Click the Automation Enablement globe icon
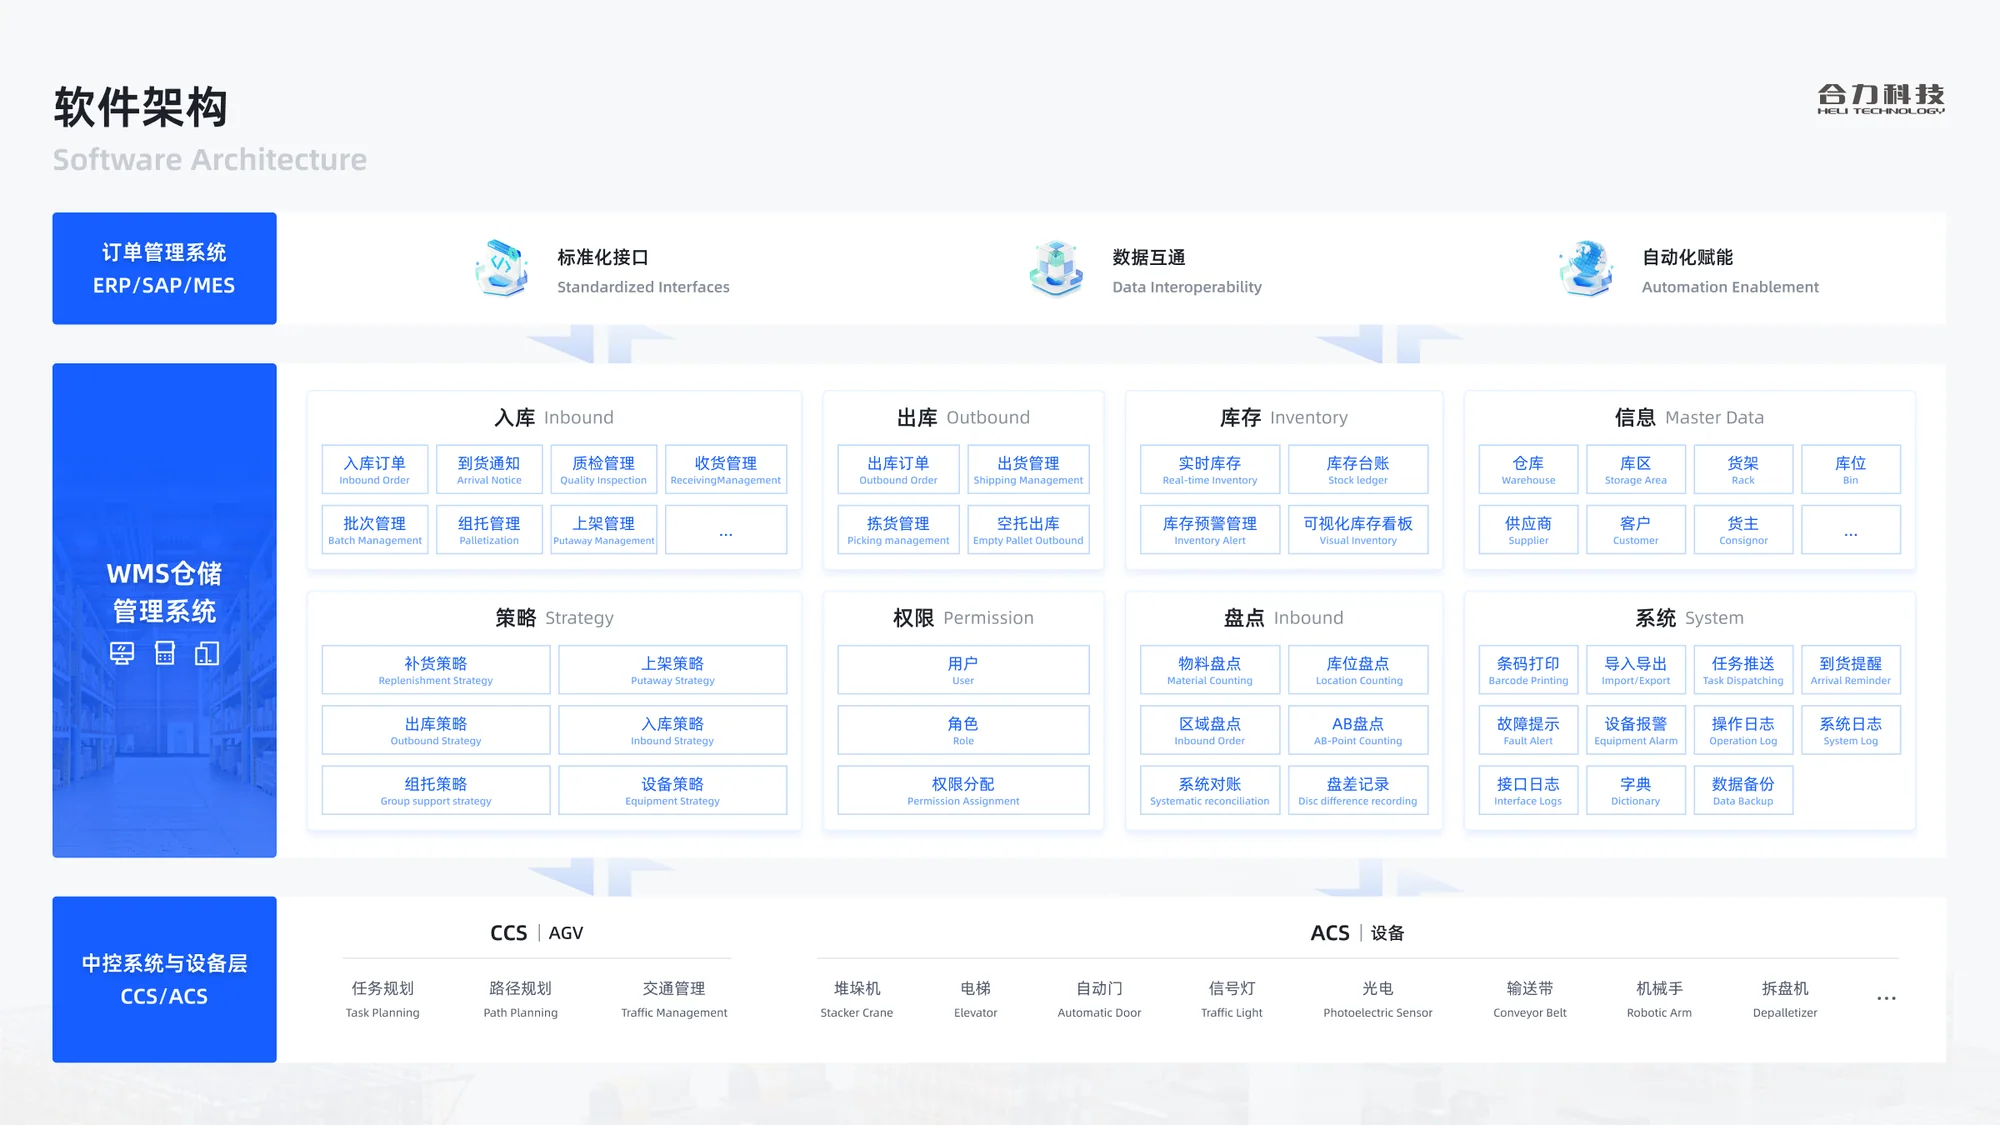The image size is (2000, 1125). click(1587, 268)
